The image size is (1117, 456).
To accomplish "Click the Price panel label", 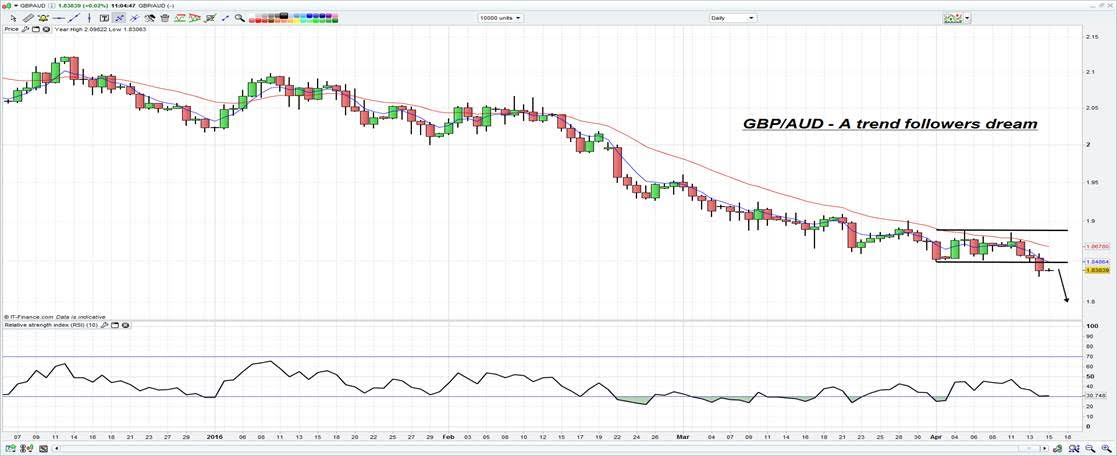I will click(12, 29).
